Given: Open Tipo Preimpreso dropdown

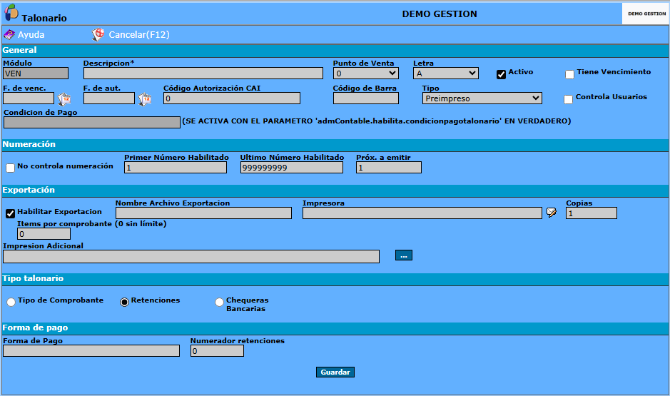Looking at the screenshot, I should [482, 98].
